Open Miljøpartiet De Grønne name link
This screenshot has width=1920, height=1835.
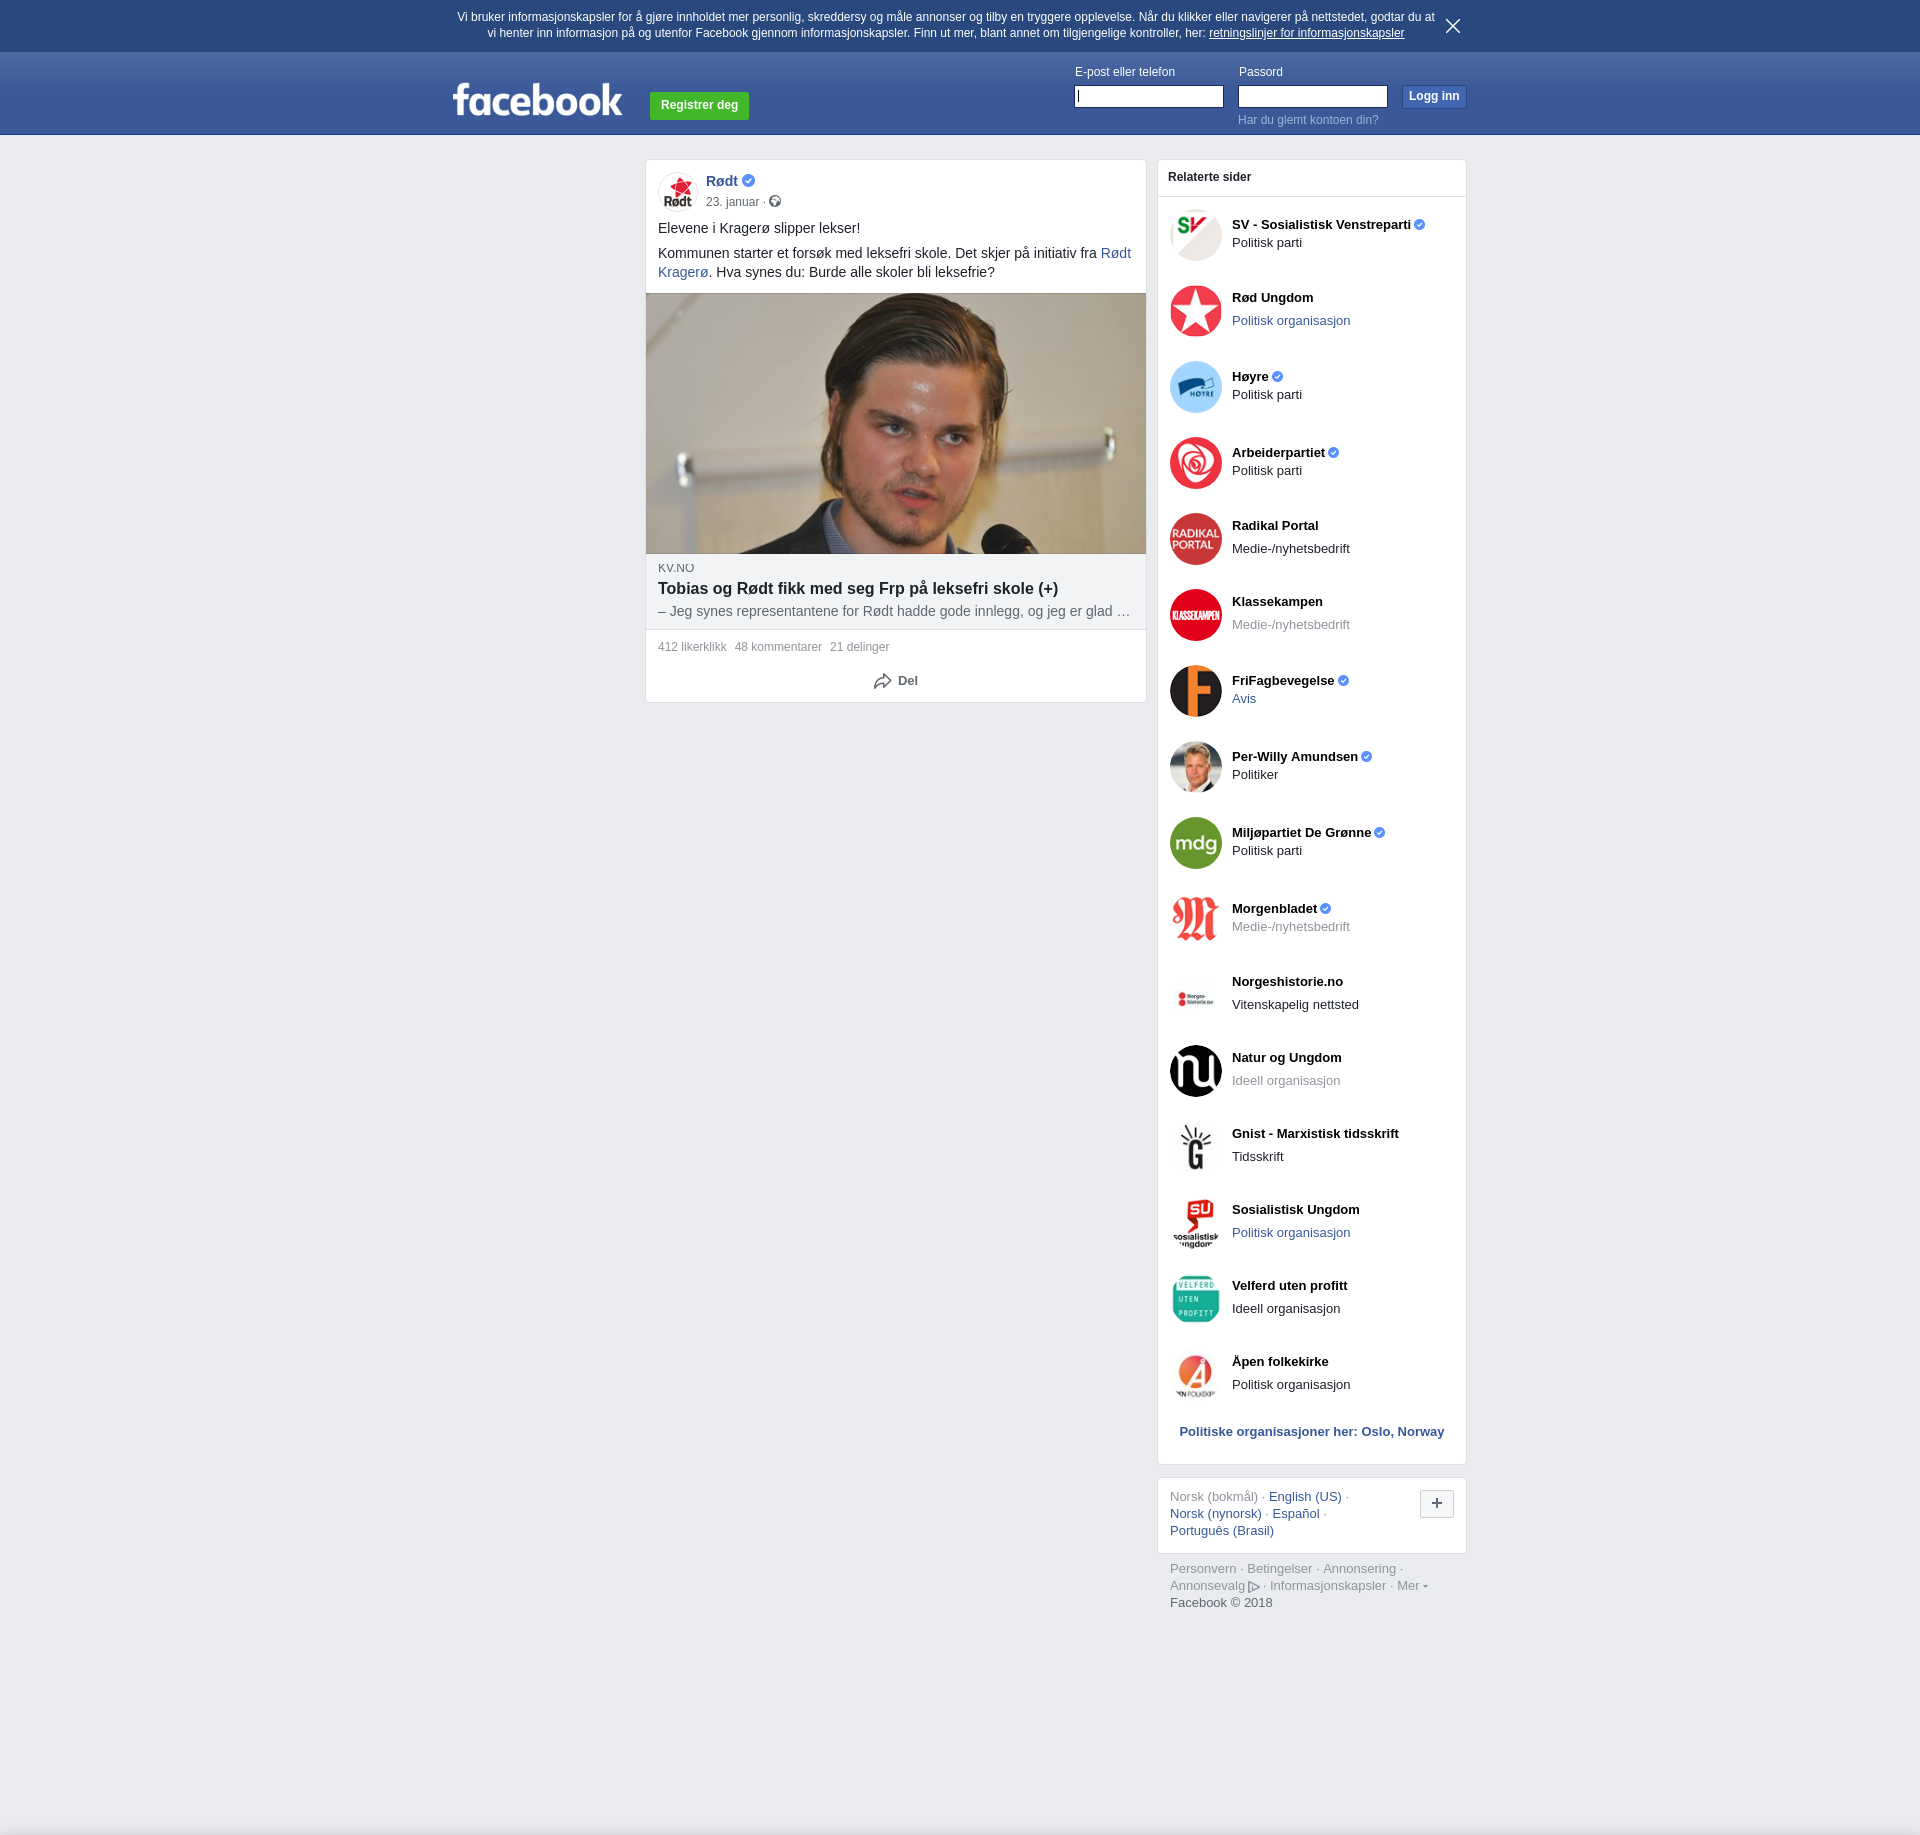1301,833
